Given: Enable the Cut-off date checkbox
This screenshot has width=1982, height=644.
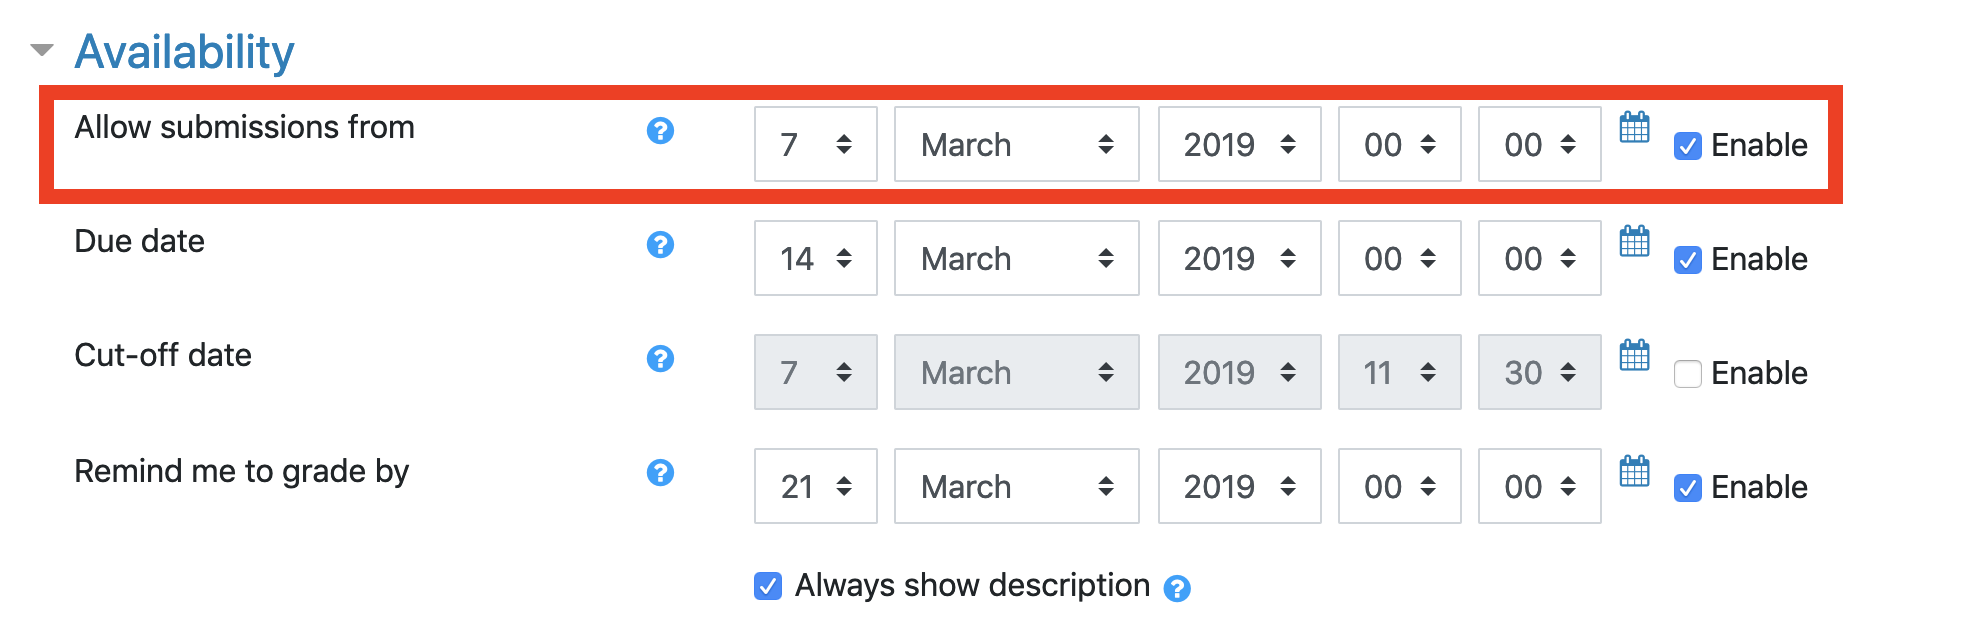Looking at the screenshot, I should coord(1688,374).
